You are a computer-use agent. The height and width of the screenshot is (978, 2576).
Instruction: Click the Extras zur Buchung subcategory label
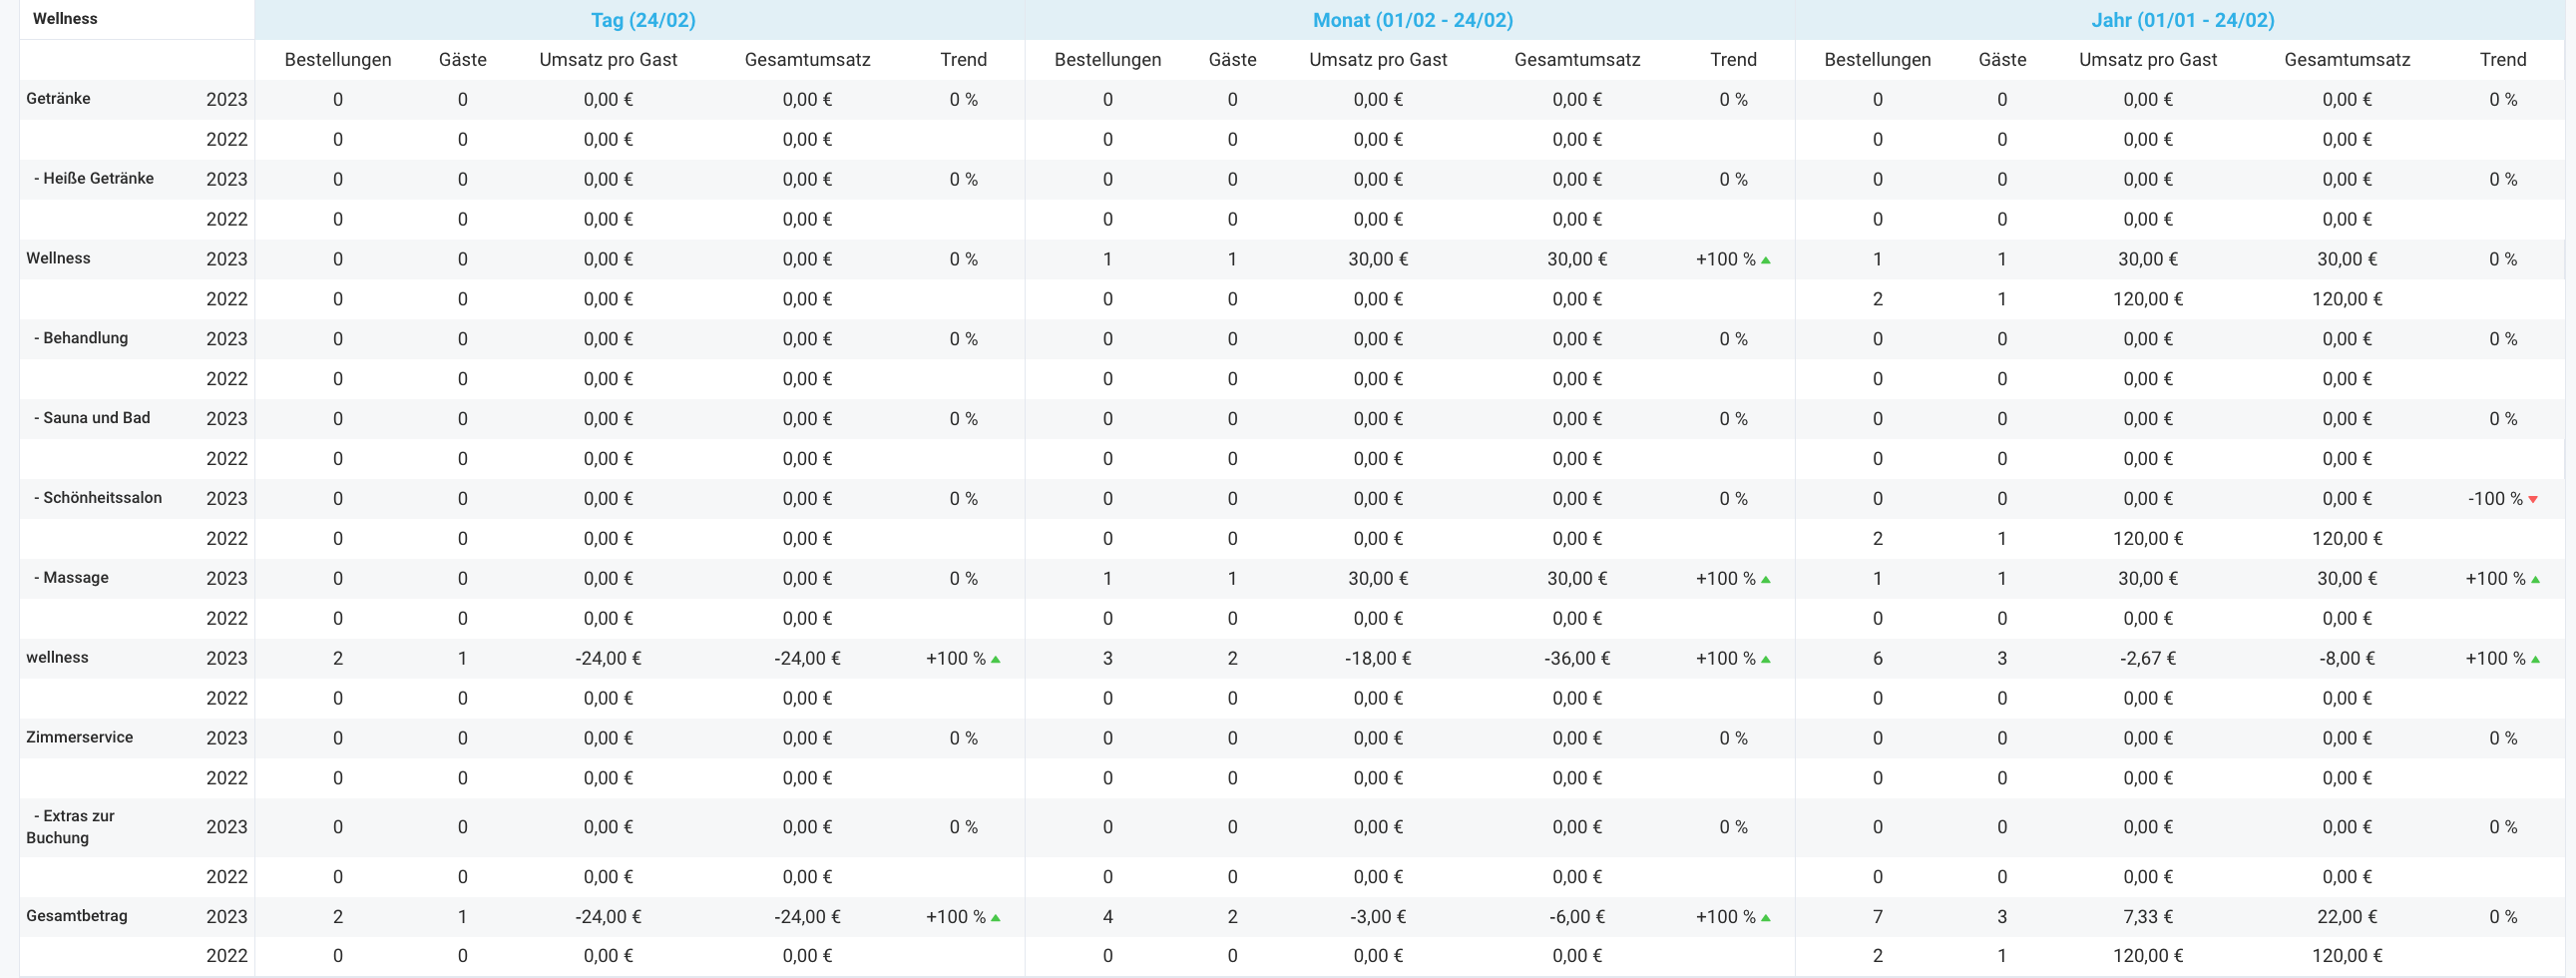(72, 827)
